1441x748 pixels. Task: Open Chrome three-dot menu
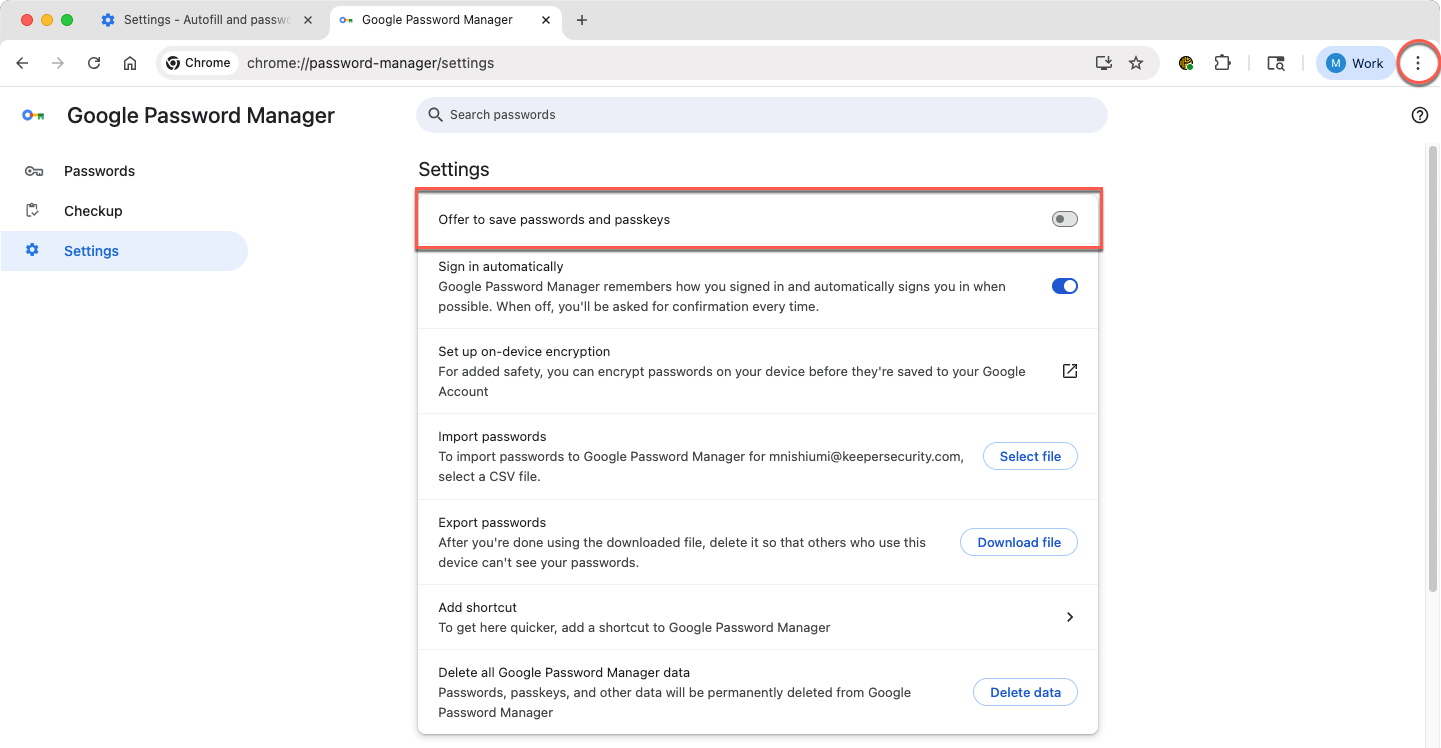point(1417,63)
